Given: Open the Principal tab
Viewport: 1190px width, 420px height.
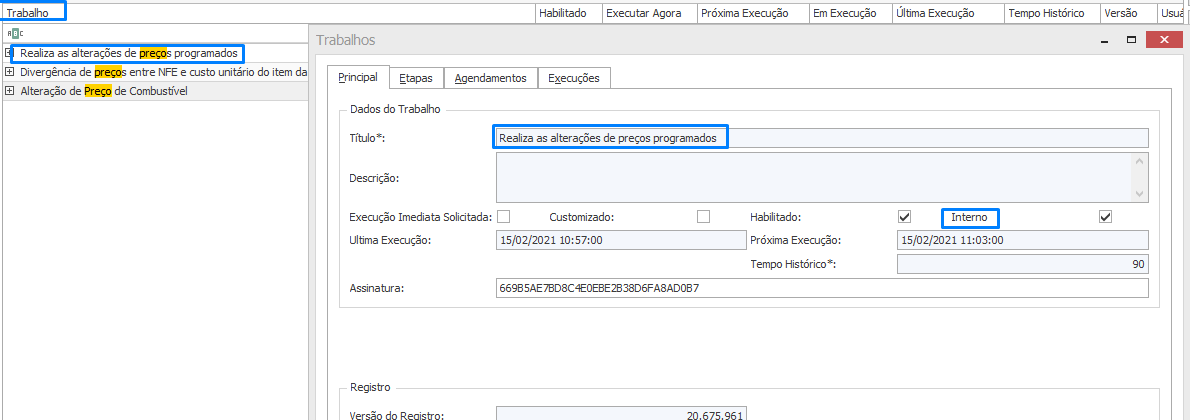Looking at the screenshot, I should (358, 77).
